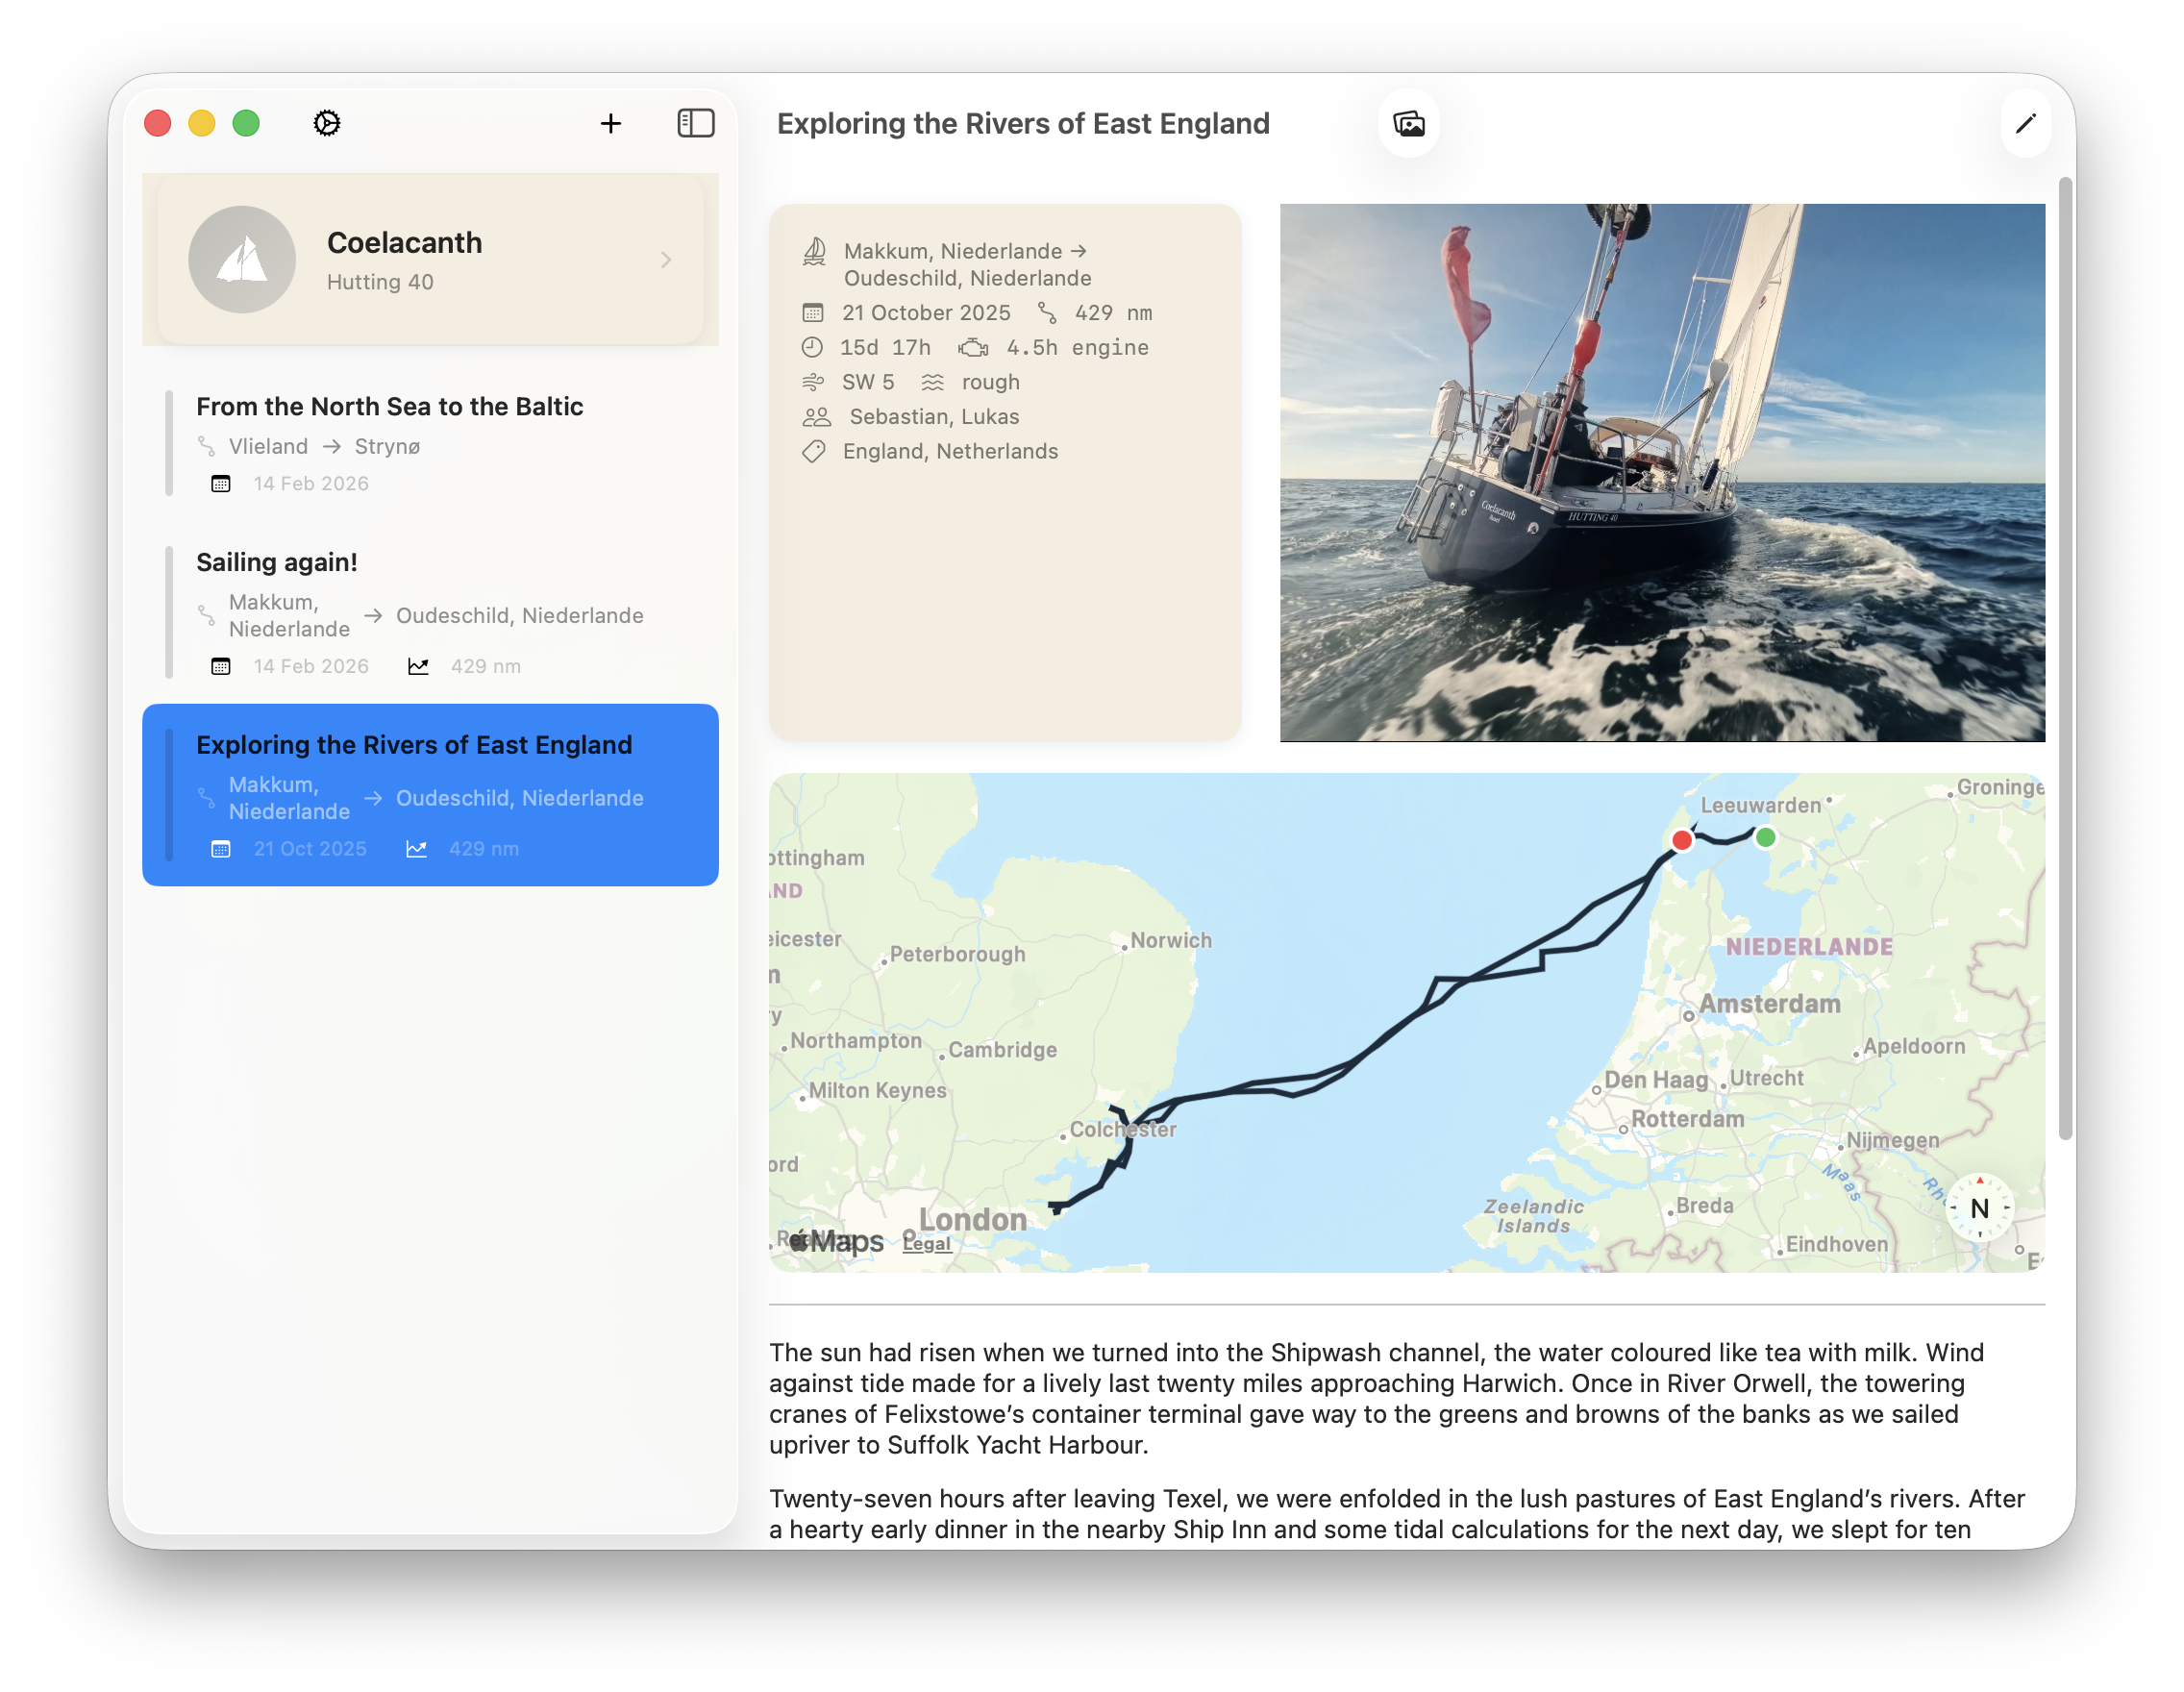This screenshot has width=2184, height=1692.
Task: Open the settings gear in the toolbar
Action: point(327,122)
